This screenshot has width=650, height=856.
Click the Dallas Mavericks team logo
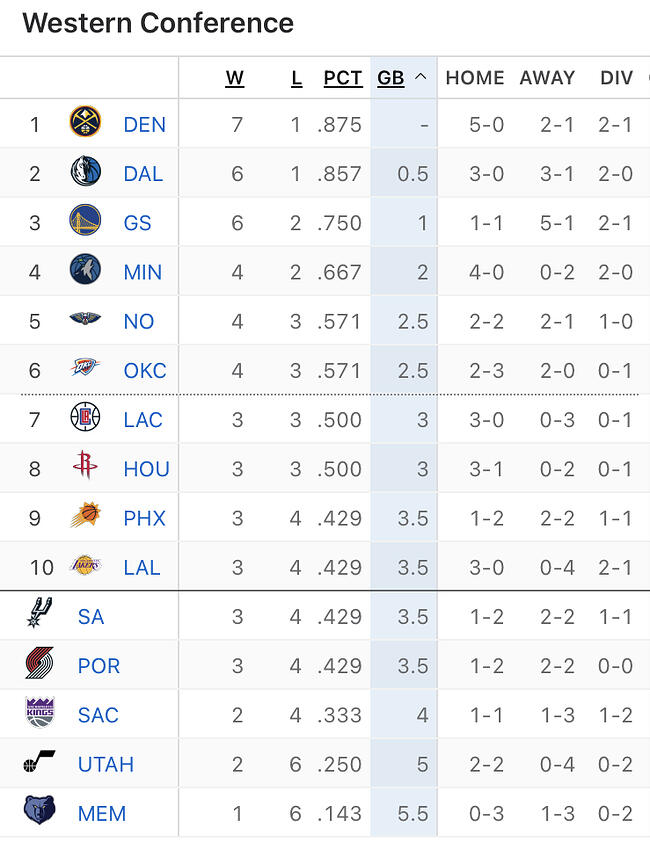pos(85,173)
